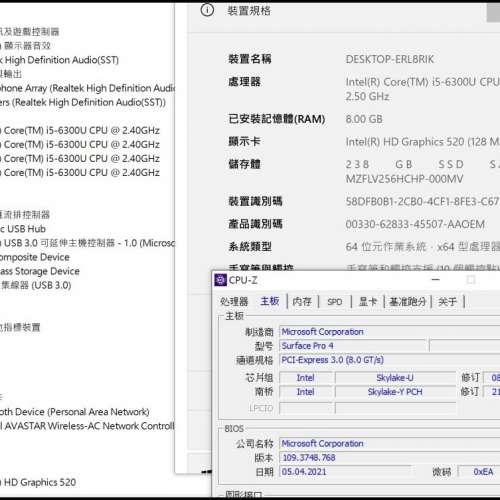The image size is (500, 500).
Task: Select the 集線器 (USB 3.0) row
Action: (36, 285)
